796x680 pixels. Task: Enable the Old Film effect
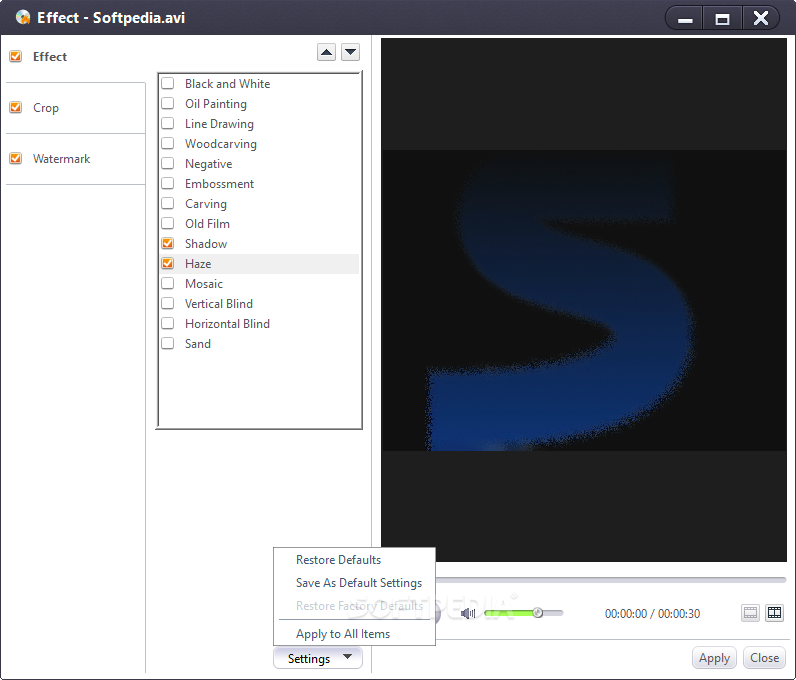coord(168,223)
